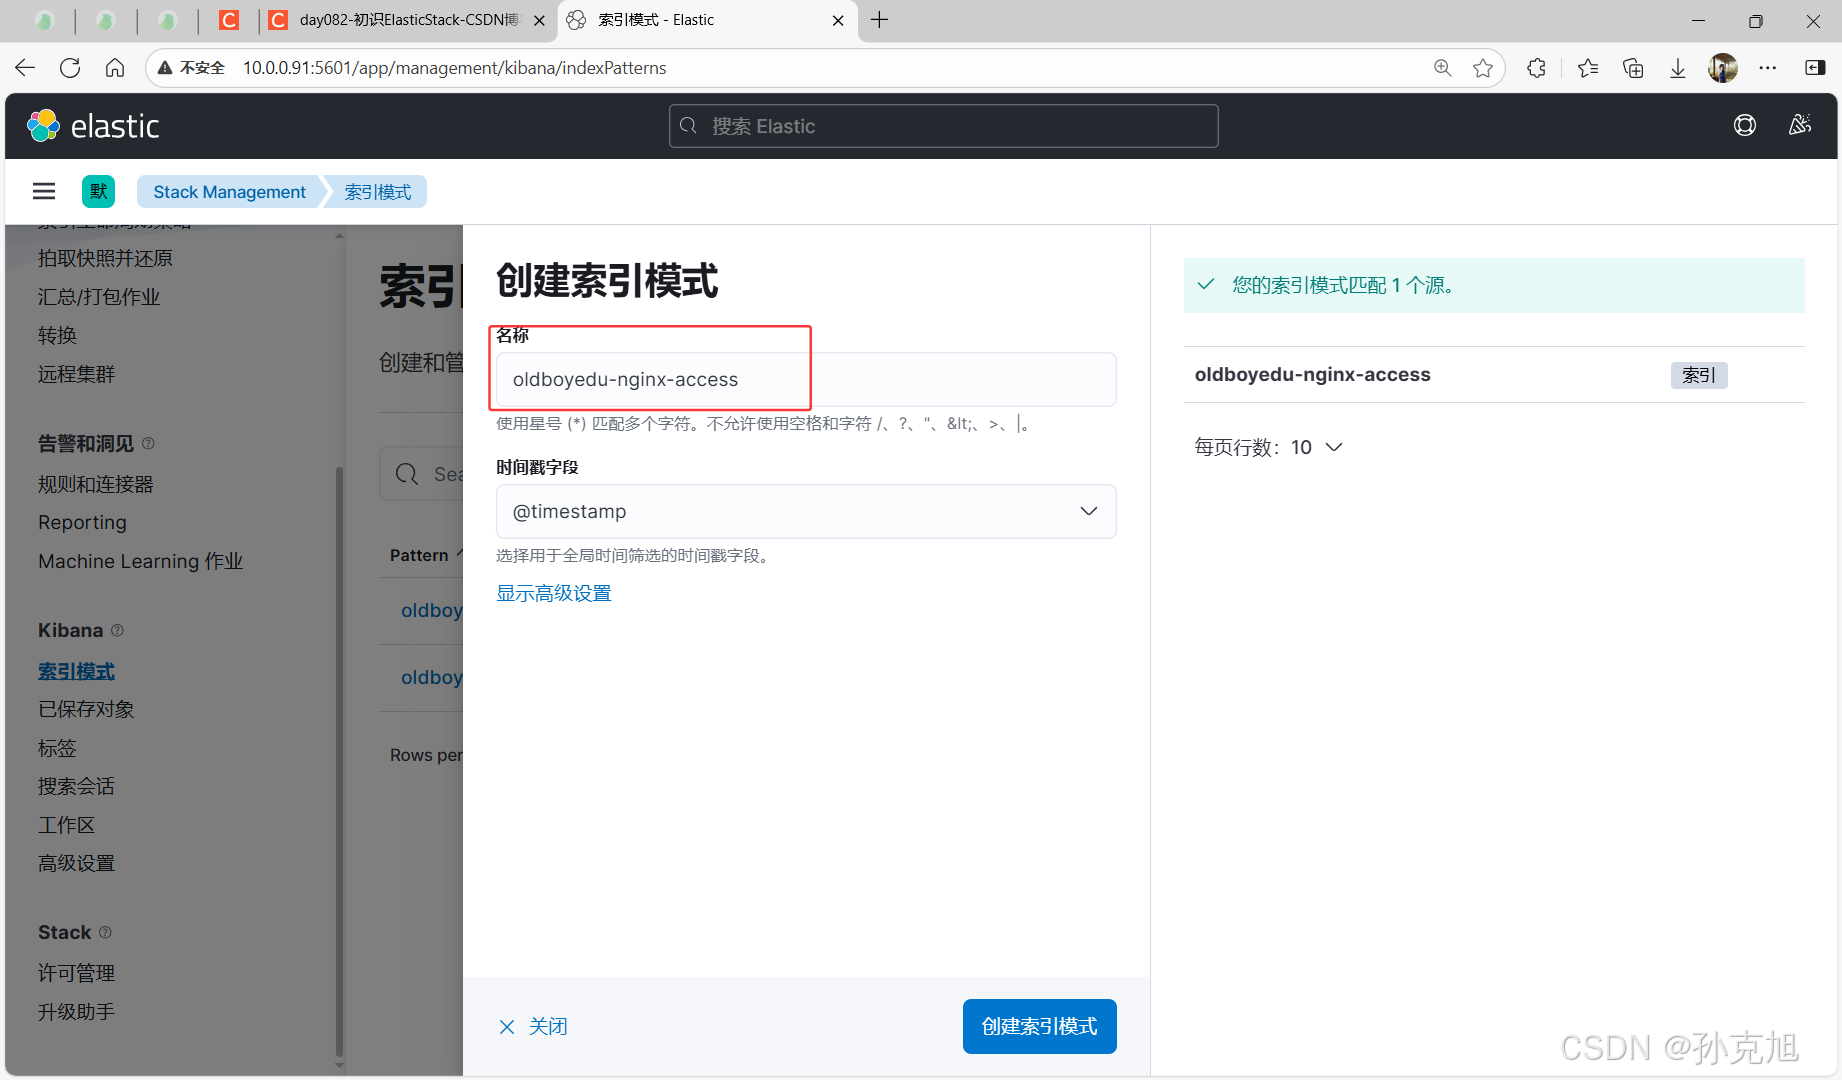Viewport: 1842px width, 1080px height.
Task: Click the 名称 index pattern input field
Action: (806, 379)
